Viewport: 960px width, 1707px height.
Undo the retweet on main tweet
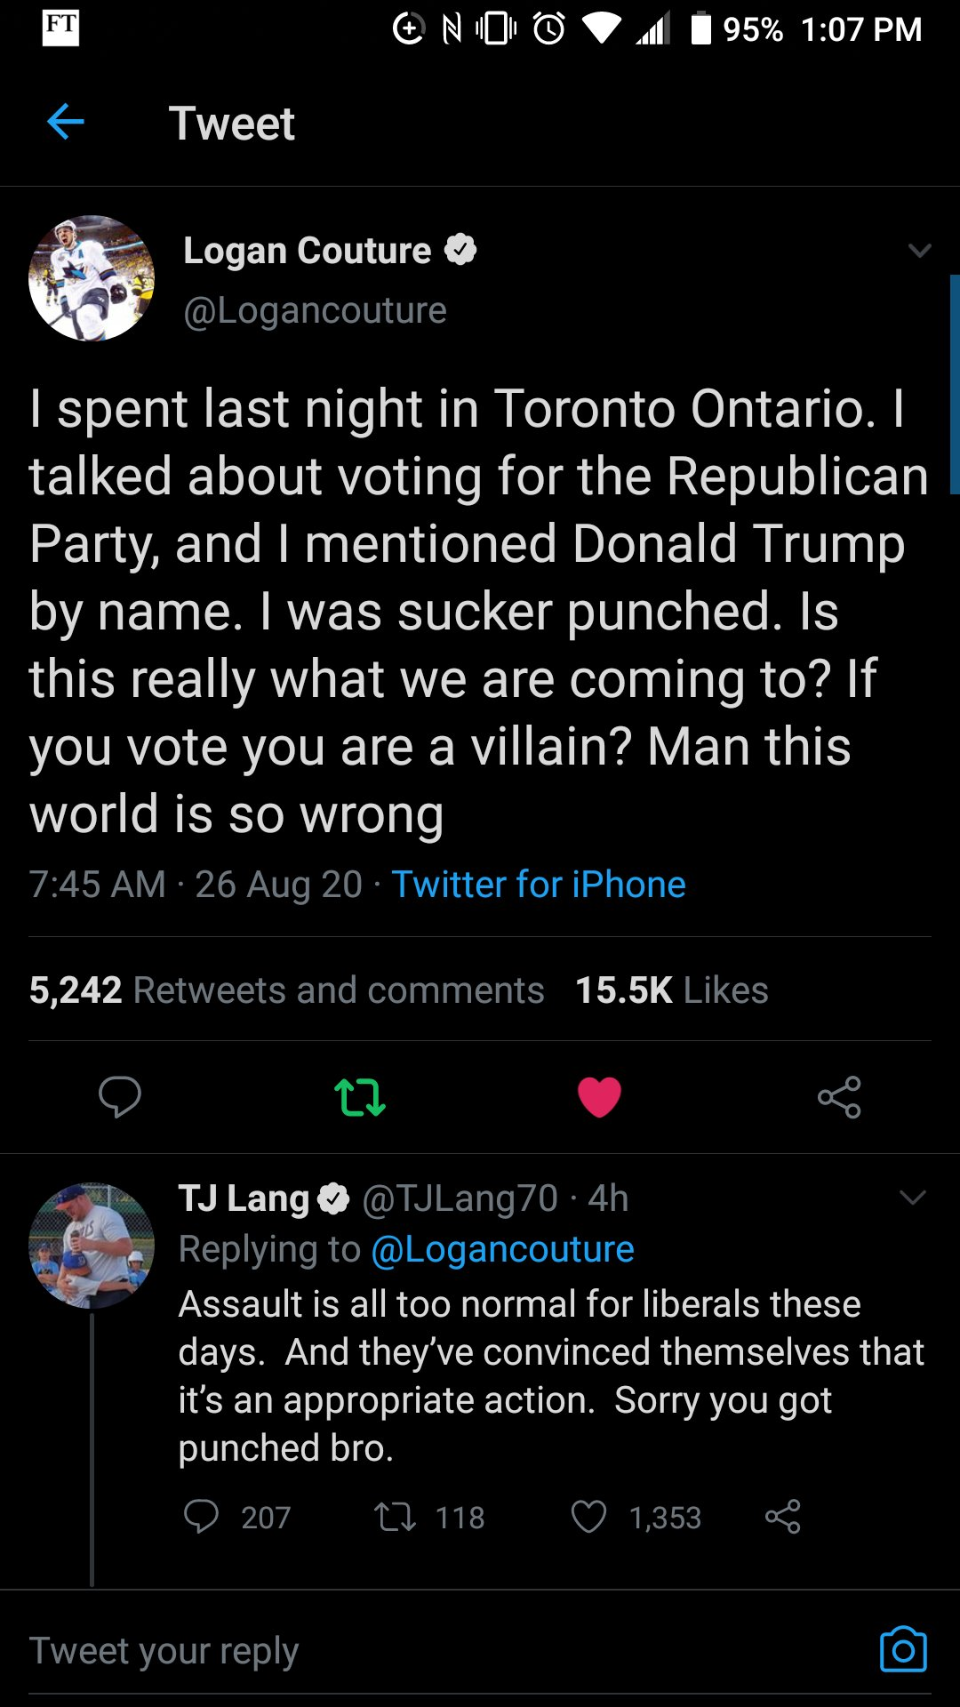point(360,1097)
